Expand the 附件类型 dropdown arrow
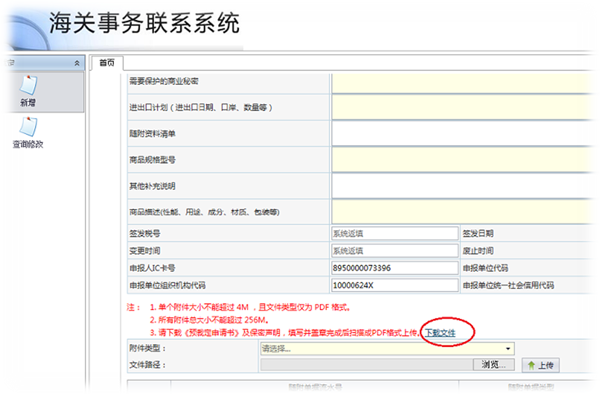 (x=508, y=348)
